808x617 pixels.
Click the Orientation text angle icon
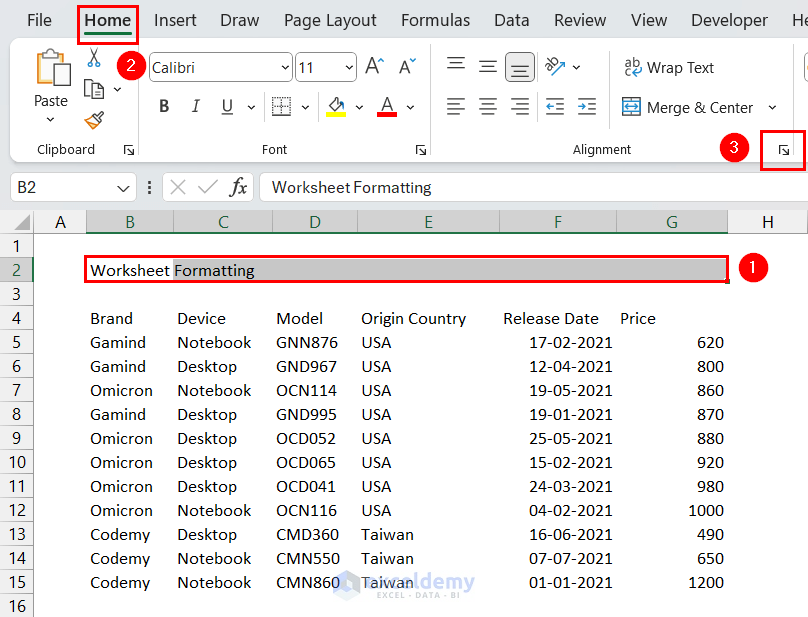tap(556, 67)
